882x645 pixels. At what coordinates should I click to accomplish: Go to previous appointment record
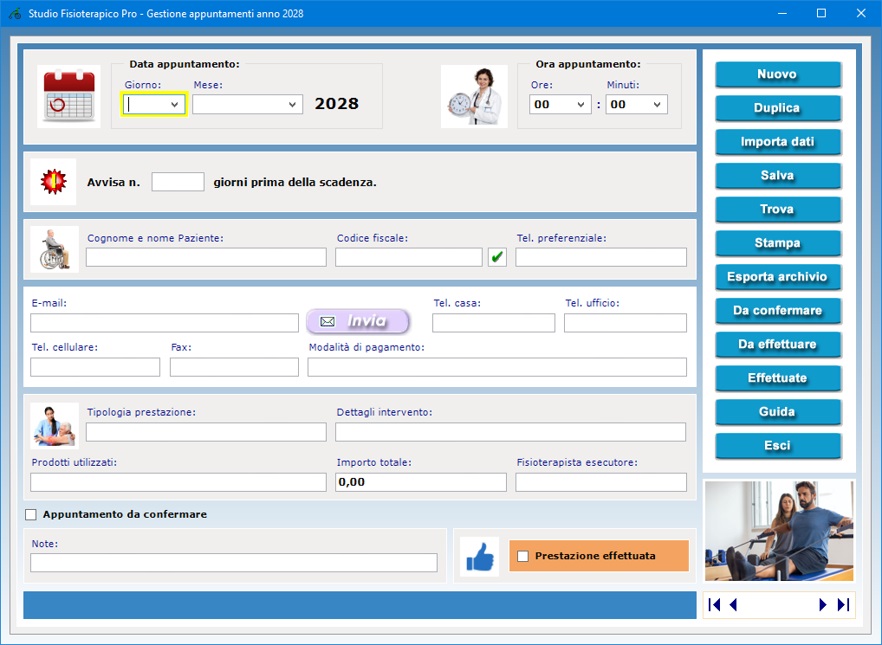coord(733,605)
